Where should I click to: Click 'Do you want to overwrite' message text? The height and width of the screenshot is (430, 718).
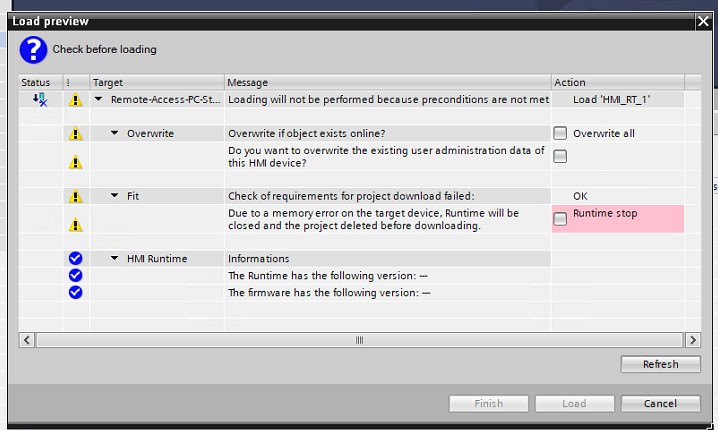pos(386,157)
